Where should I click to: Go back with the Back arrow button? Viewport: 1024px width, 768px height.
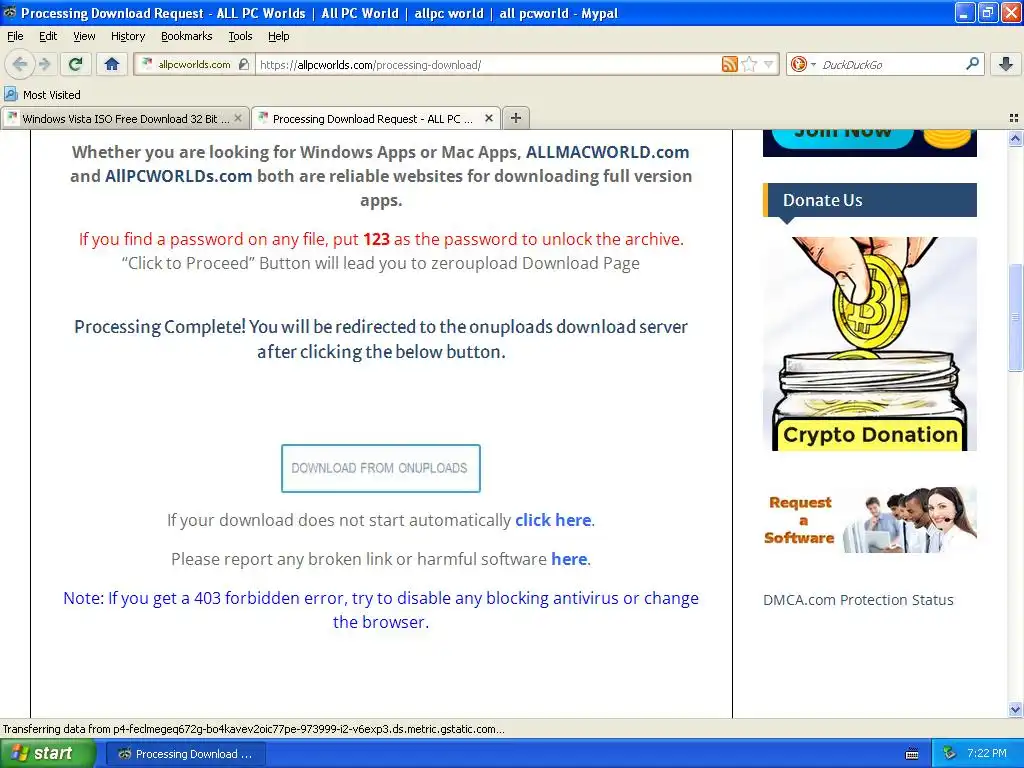click(19, 64)
